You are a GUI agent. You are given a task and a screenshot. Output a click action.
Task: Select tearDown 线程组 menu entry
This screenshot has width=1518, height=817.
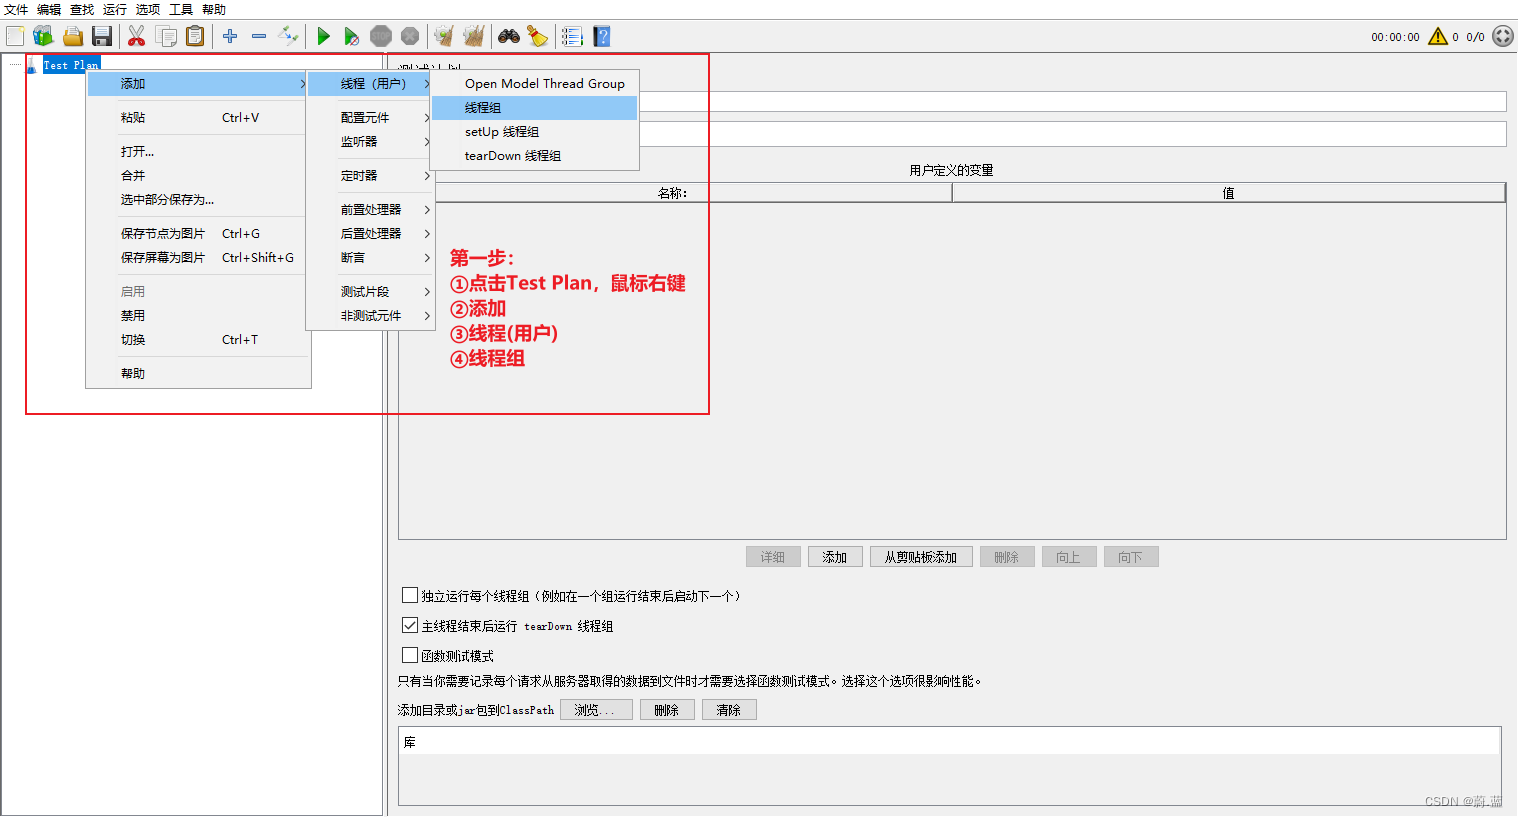coord(534,156)
